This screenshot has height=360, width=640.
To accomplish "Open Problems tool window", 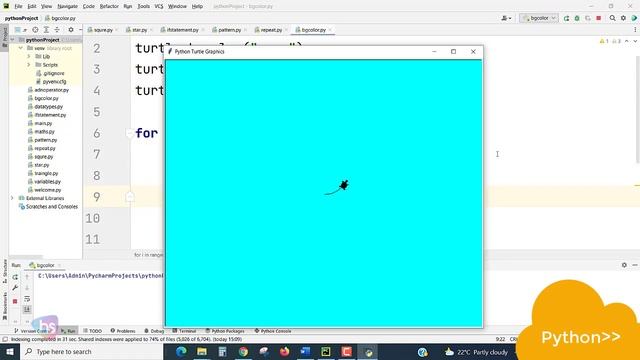I will click(123, 331).
